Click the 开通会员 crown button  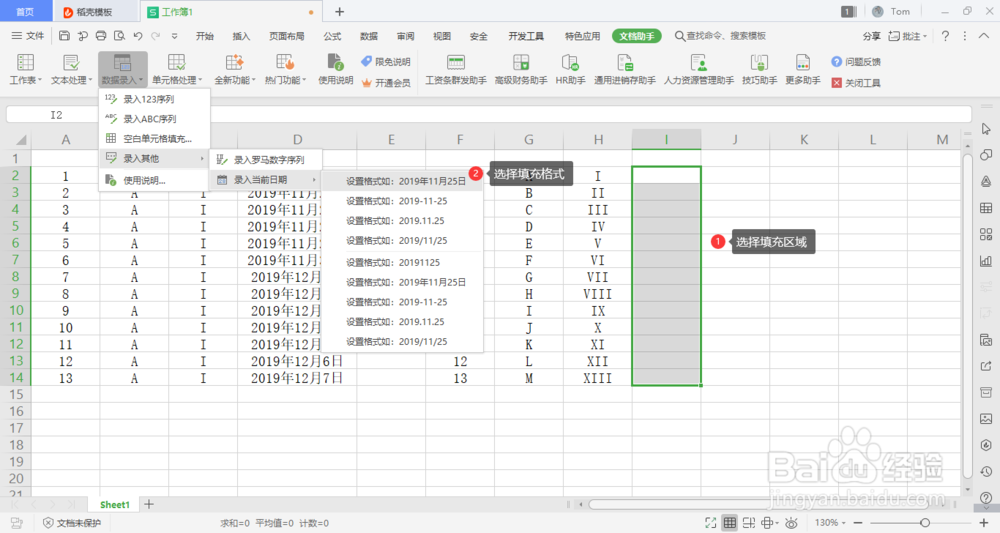(x=386, y=83)
